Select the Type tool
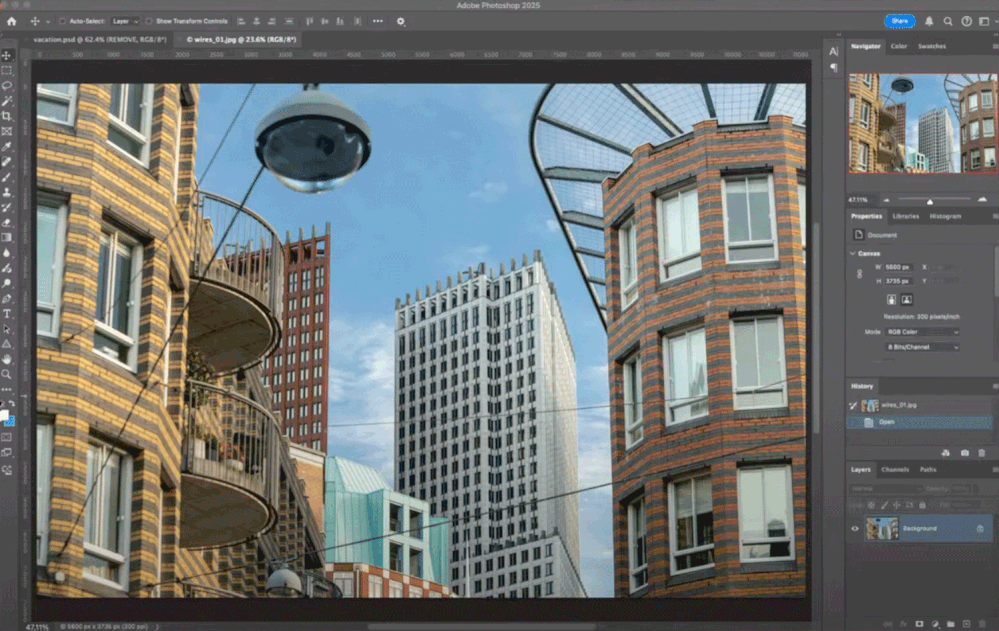 coord(7,314)
